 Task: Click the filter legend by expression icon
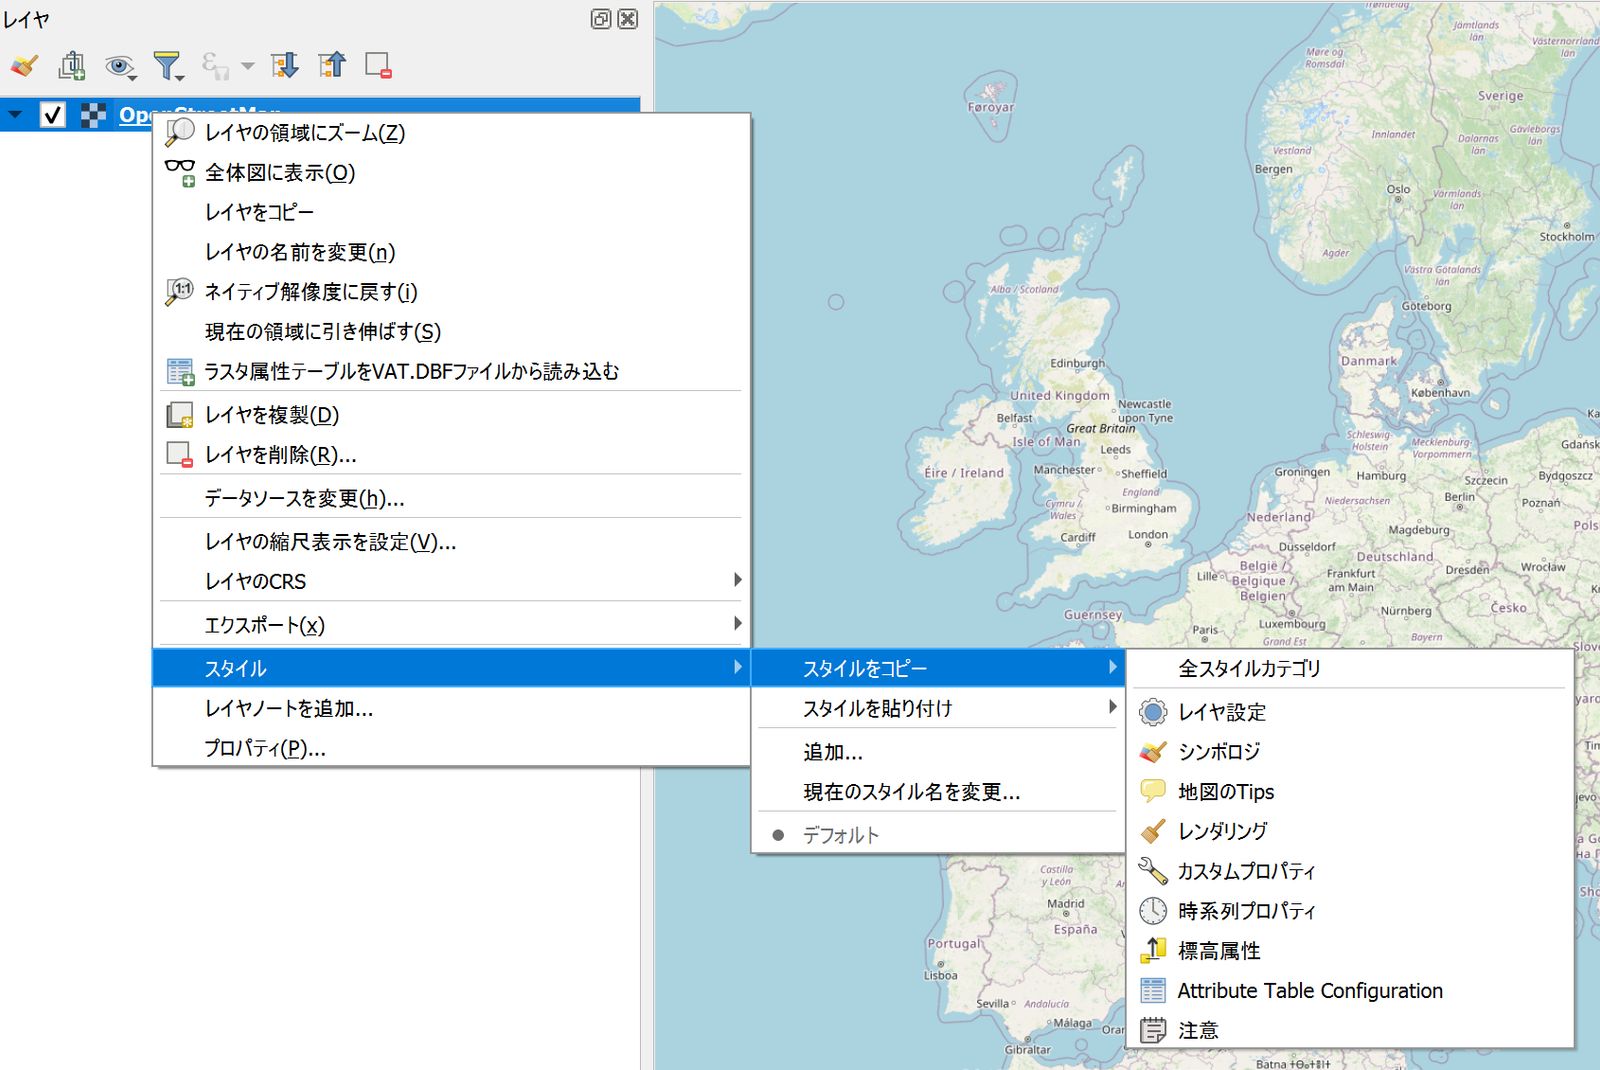click(214, 66)
